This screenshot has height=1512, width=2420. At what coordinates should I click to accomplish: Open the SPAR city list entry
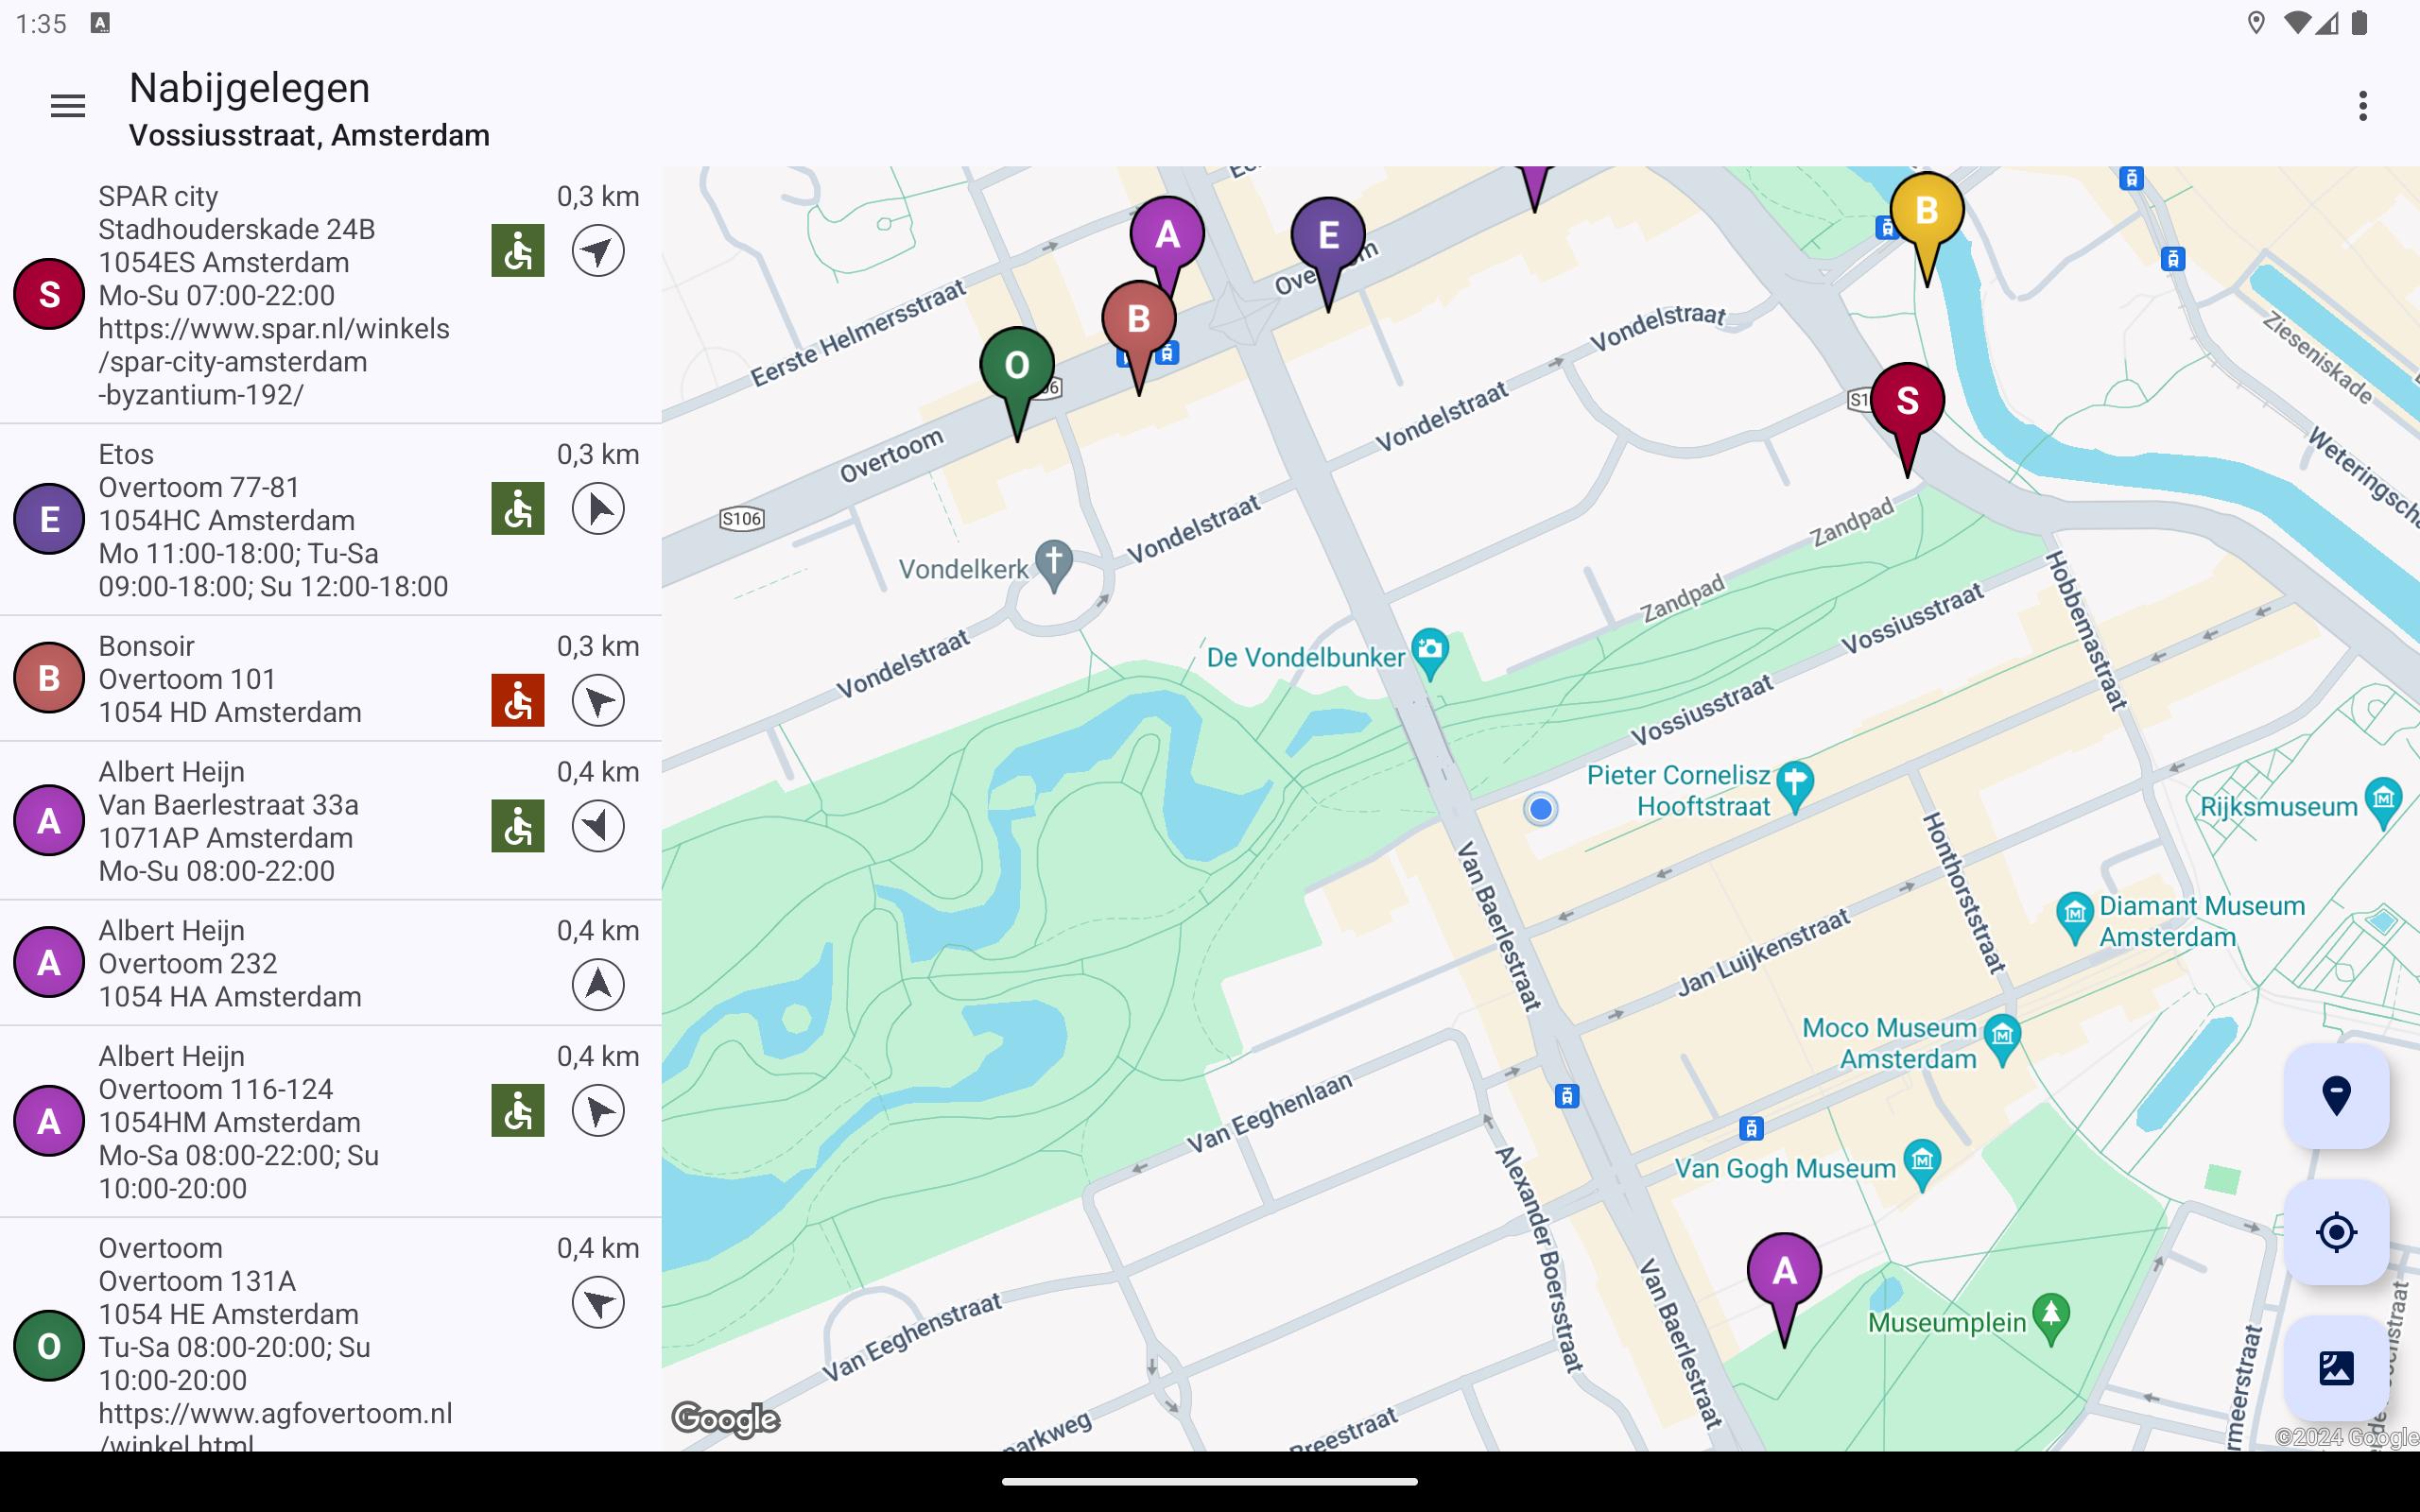click(x=331, y=295)
